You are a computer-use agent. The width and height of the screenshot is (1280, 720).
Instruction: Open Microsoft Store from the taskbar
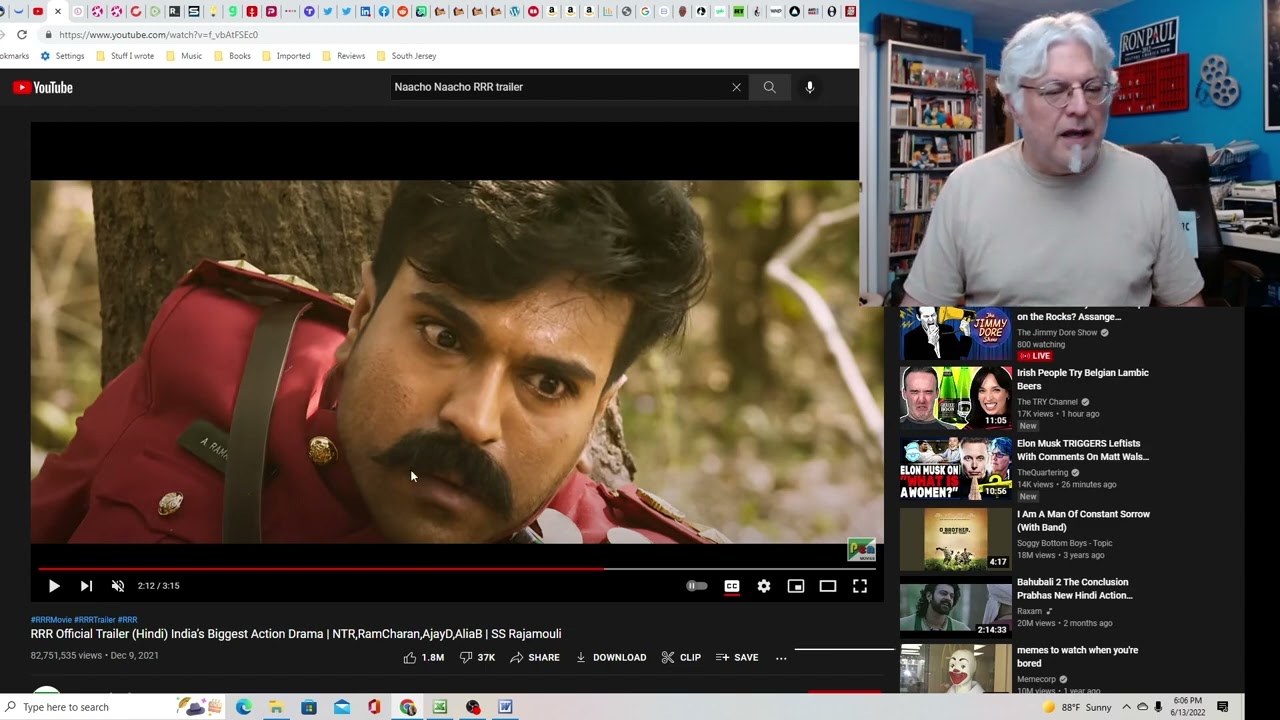point(309,707)
